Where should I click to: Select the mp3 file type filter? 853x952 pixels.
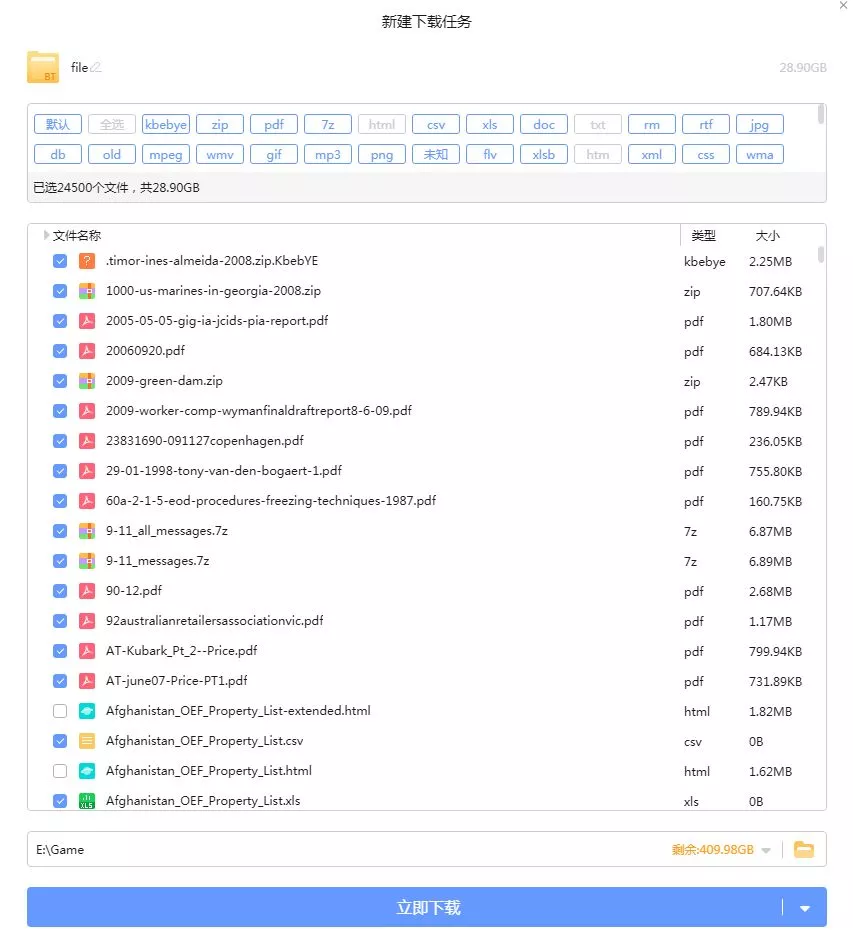tap(328, 155)
